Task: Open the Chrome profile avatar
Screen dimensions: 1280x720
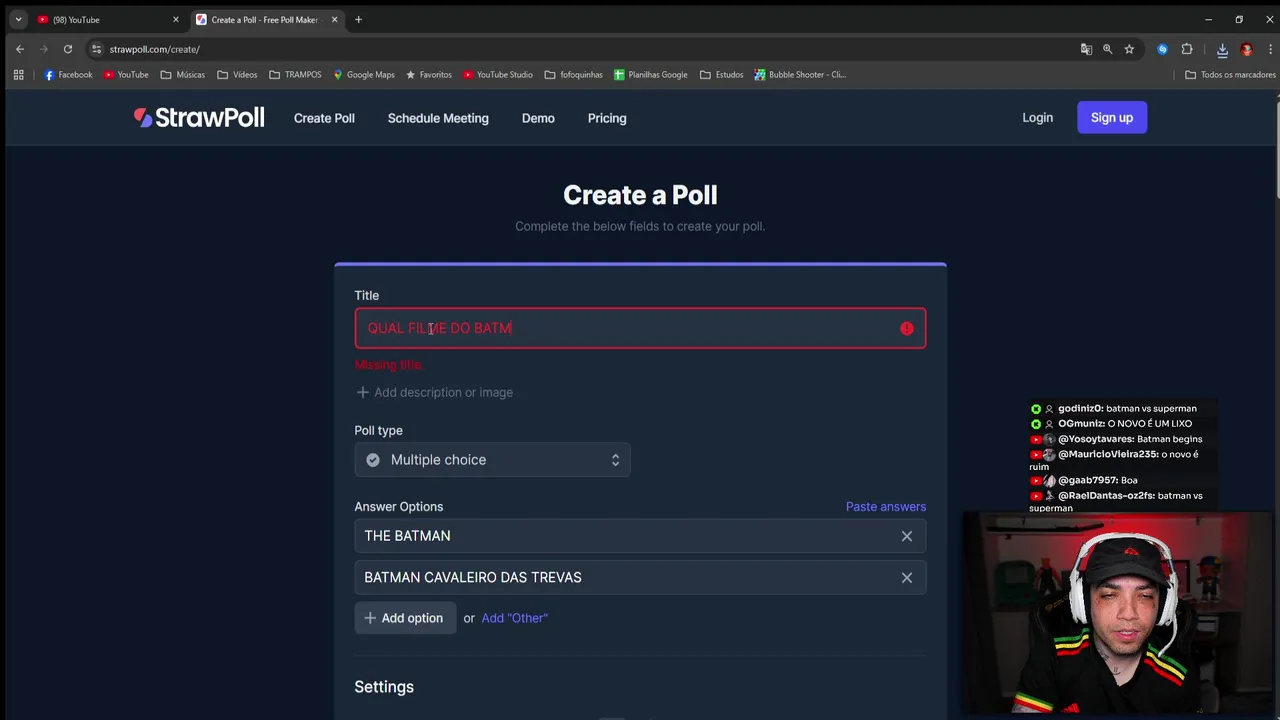Action: [x=1246, y=49]
